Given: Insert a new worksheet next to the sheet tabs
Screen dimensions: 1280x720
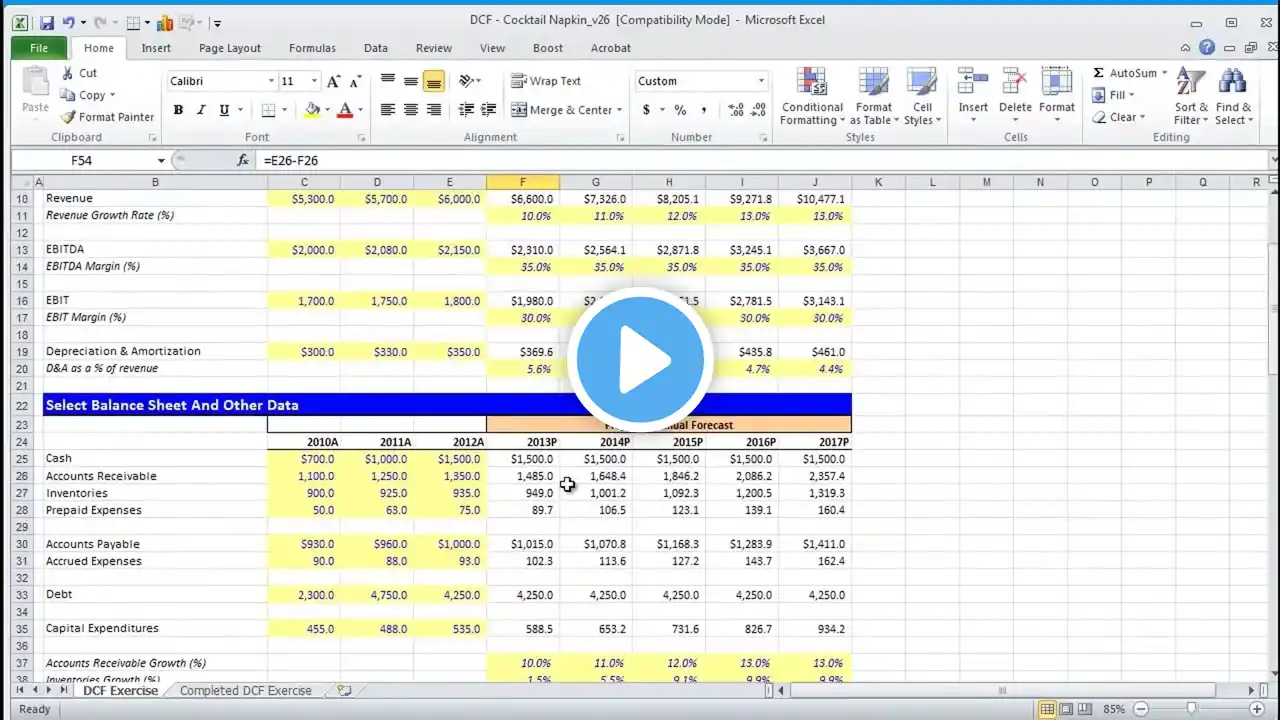Looking at the screenshot, I should tap(345, 690).
